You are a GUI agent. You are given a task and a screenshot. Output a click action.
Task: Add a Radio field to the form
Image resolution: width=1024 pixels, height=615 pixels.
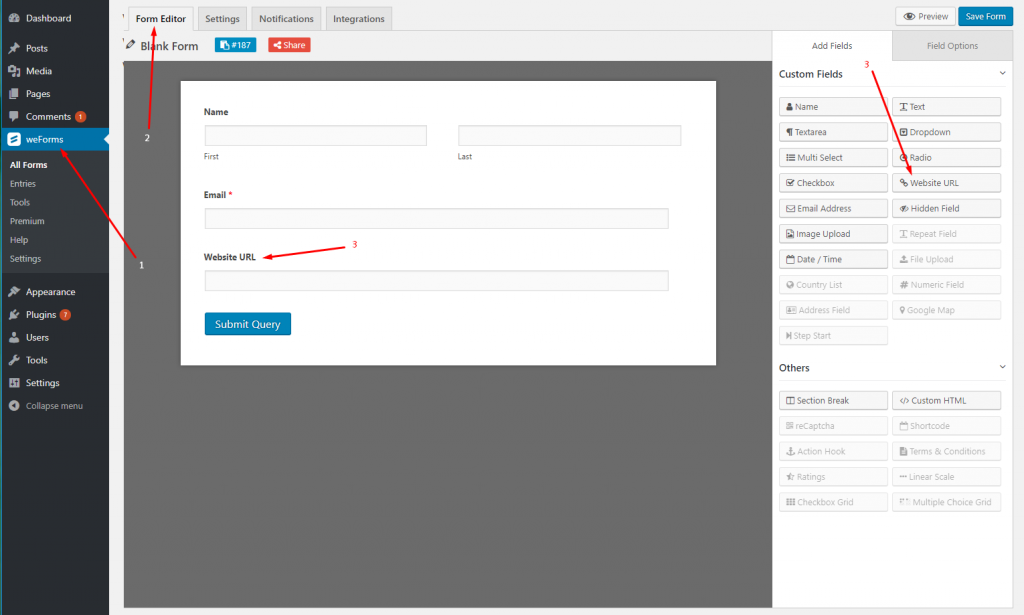click(x=946, y=158)
